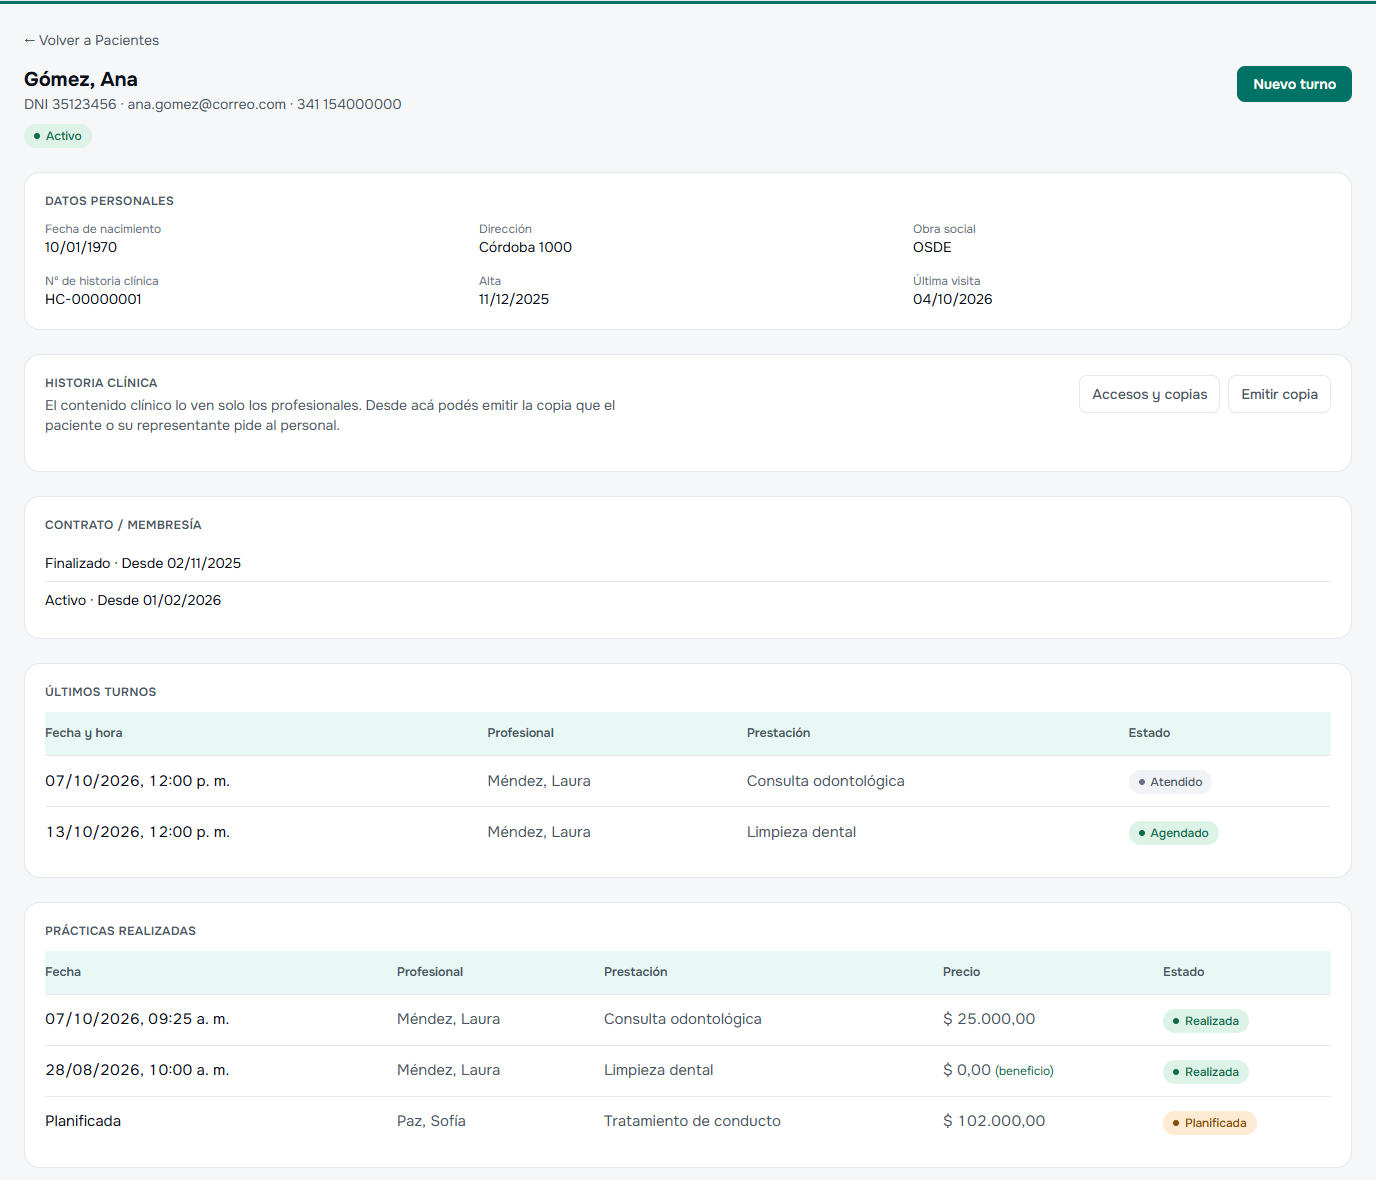Click Limpieza dental in the Últimos turnos table
Screen dimensions: 1376x1180
pyautogui.click(x=801, y=832)
